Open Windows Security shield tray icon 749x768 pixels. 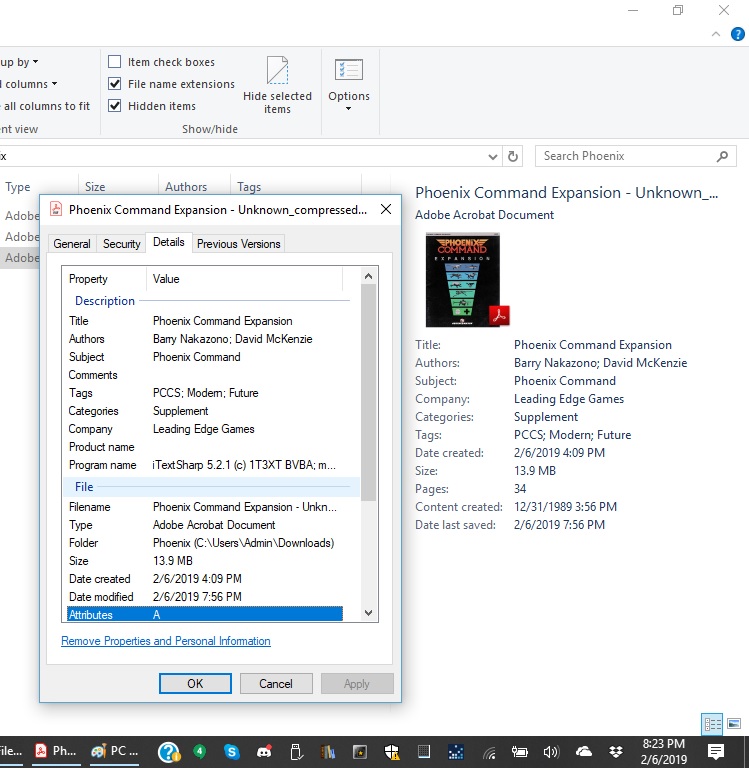coord(392,751)
